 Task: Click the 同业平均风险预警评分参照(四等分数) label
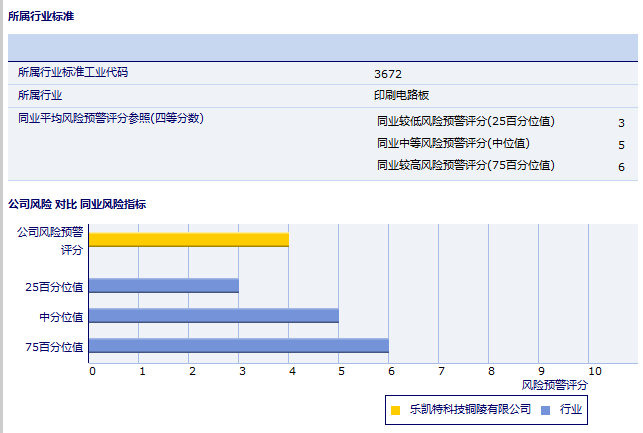[110, 118]
